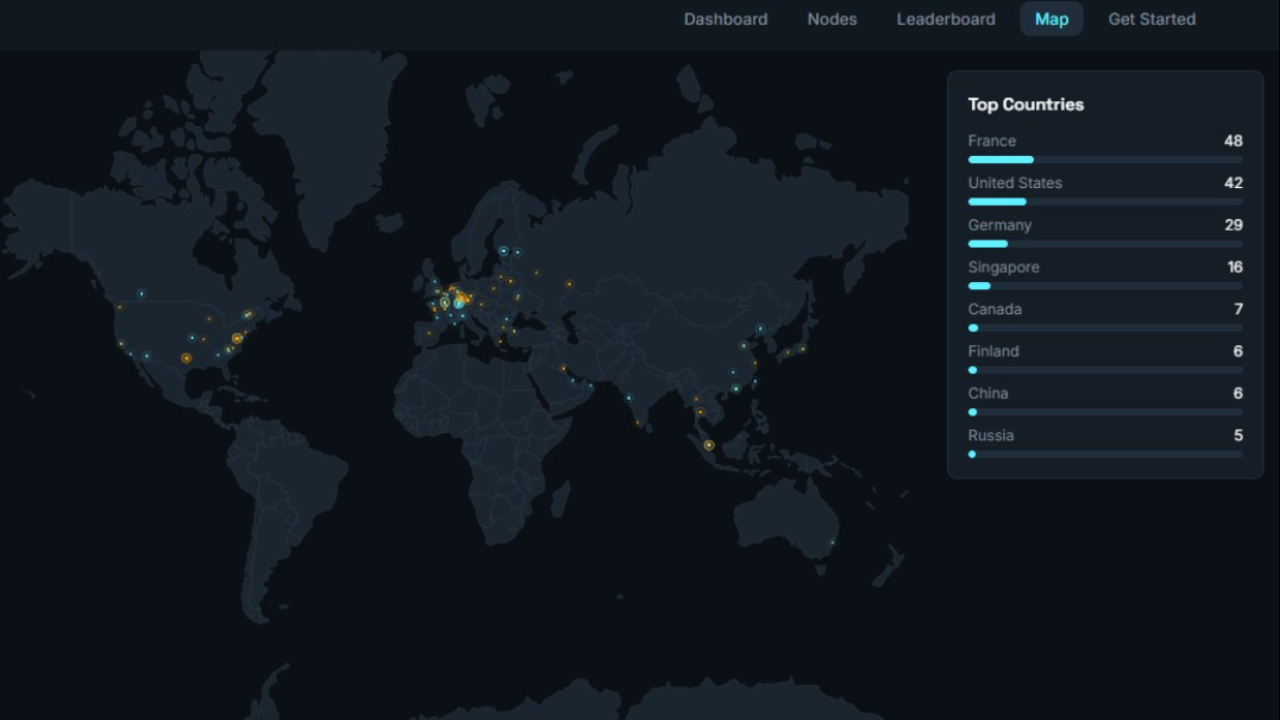Click United States node count 42
This screenshot has height=720, width=1280.
pos(1233,183)
